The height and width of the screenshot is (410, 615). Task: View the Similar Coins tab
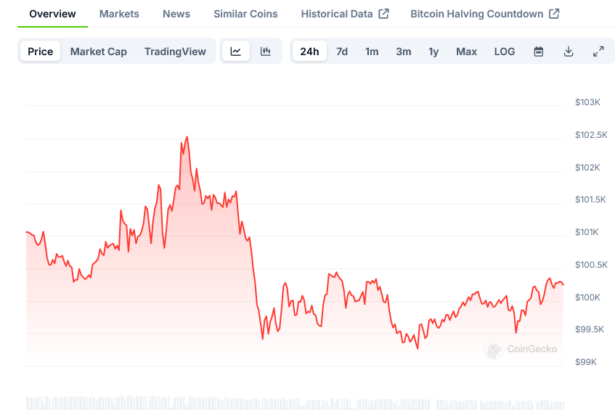[x=245, y=14]
